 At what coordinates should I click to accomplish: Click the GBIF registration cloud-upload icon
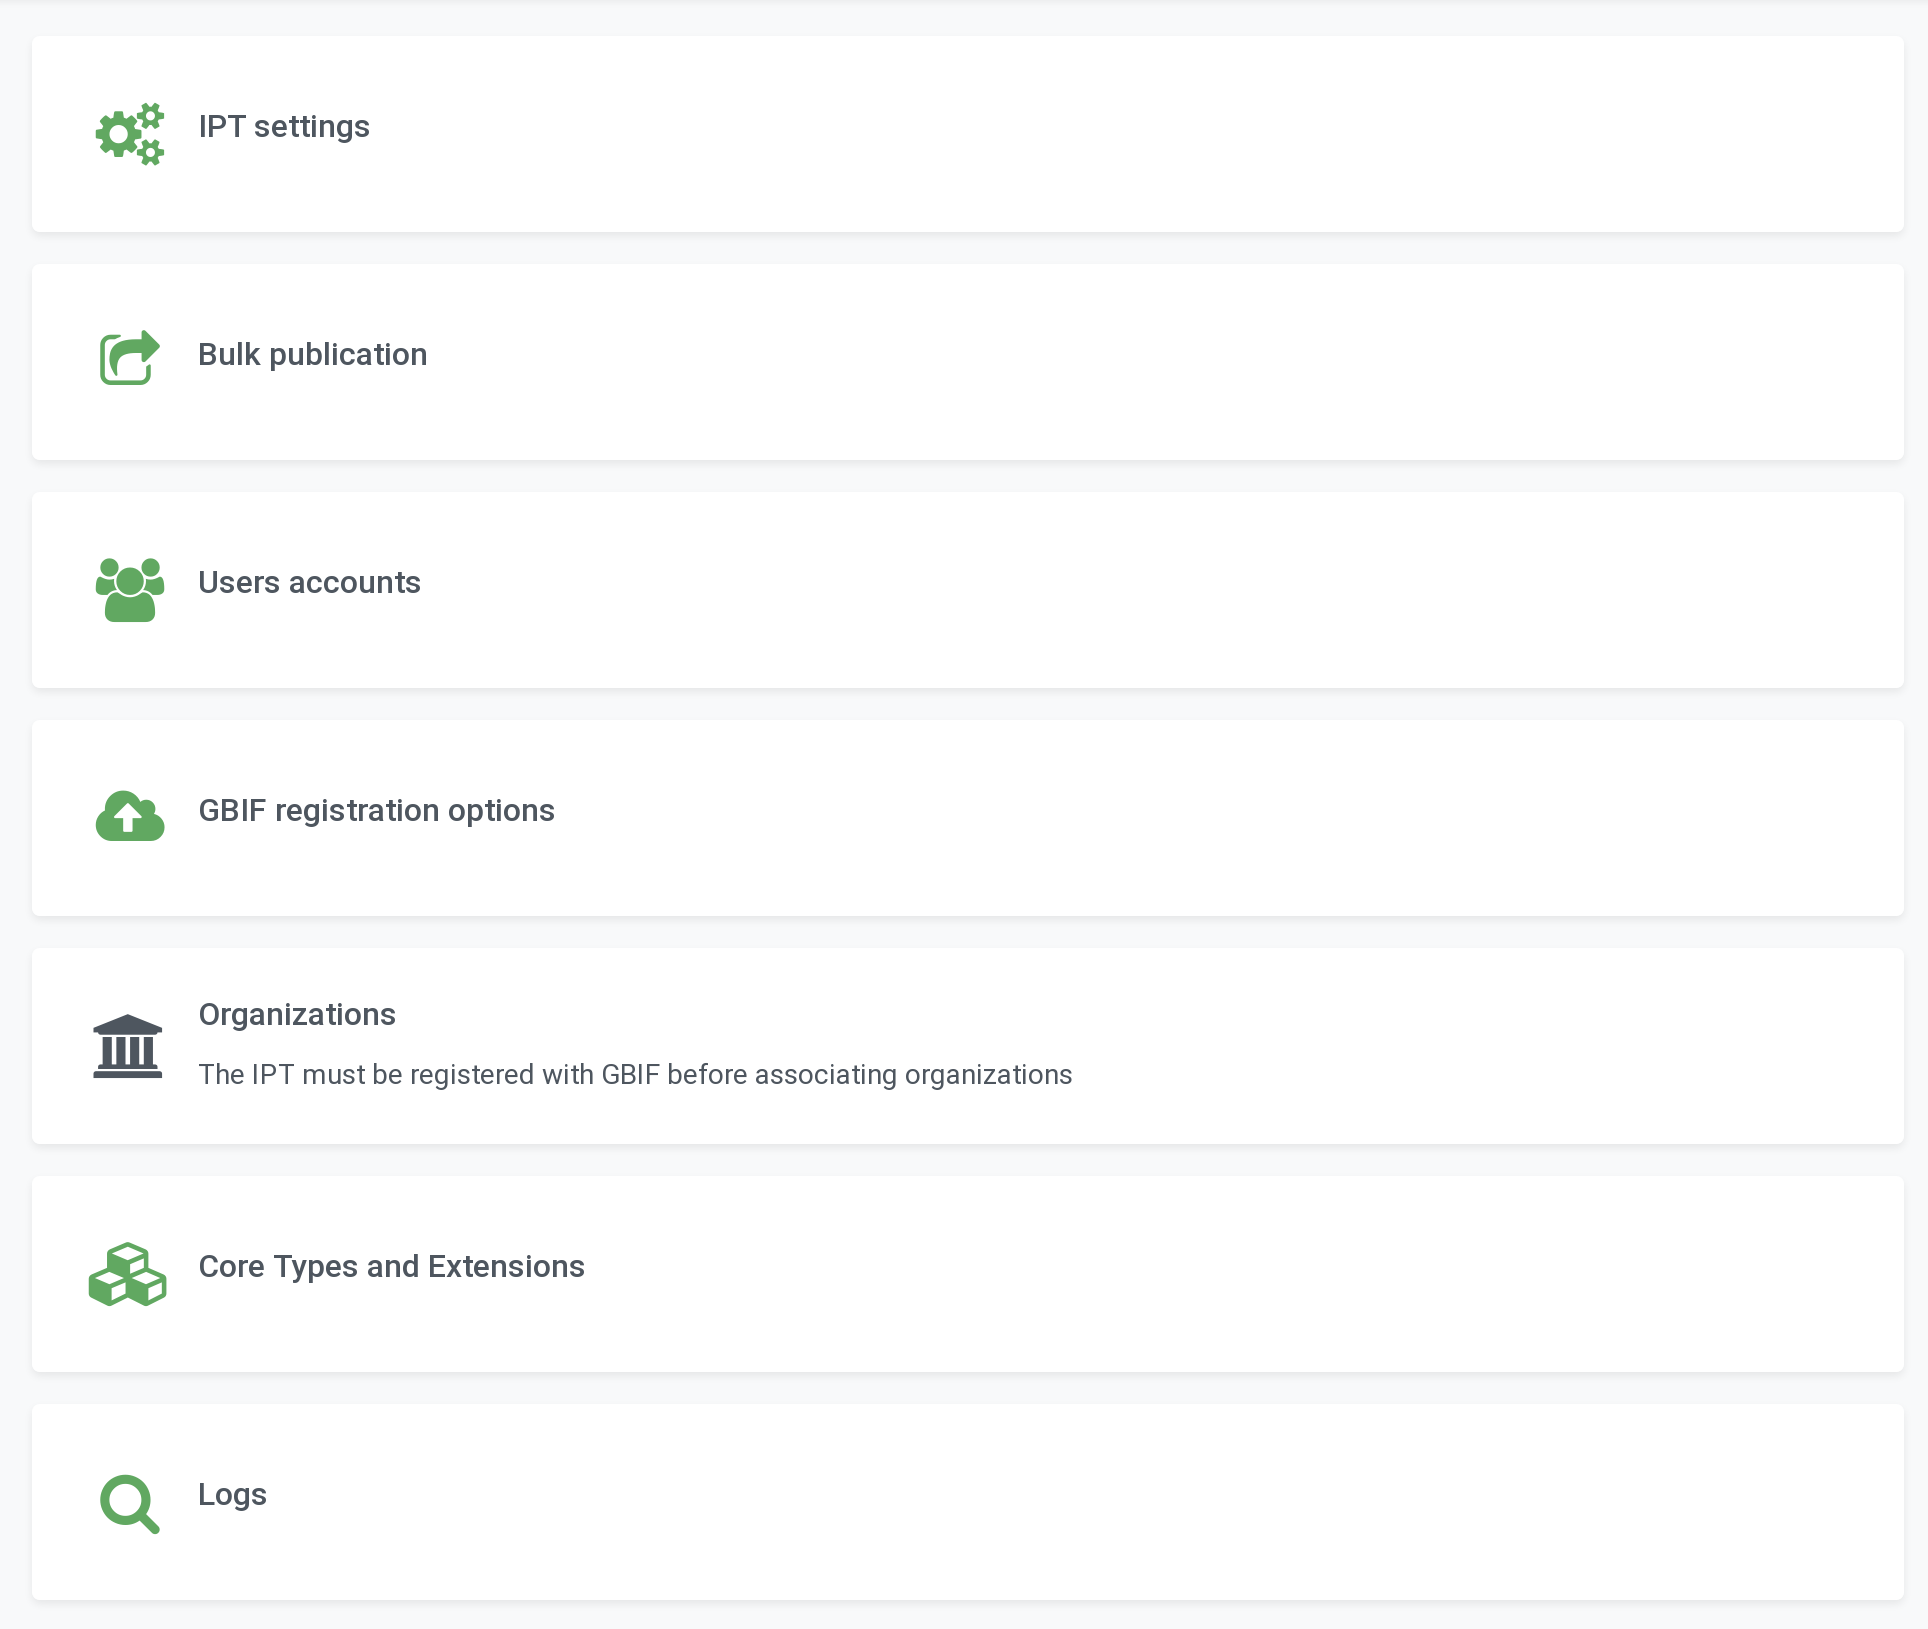[x=129, y=816]
